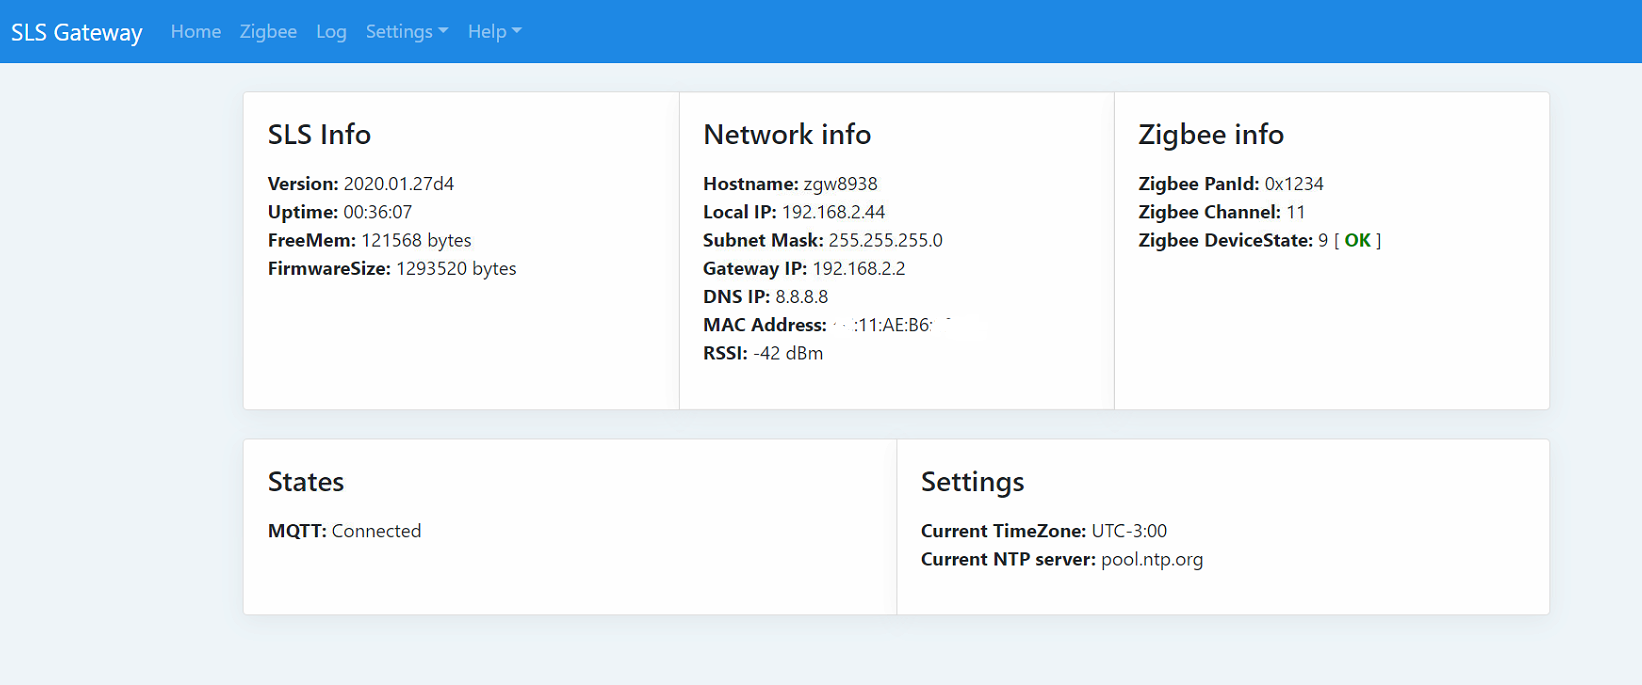Click the Settings card heading
Screen dimensions: 1642x685
[972, 482]
